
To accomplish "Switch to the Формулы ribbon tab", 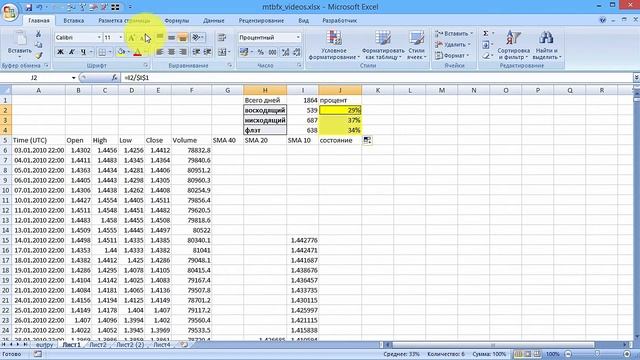I will pyautogui.click(x=176, y=20).
